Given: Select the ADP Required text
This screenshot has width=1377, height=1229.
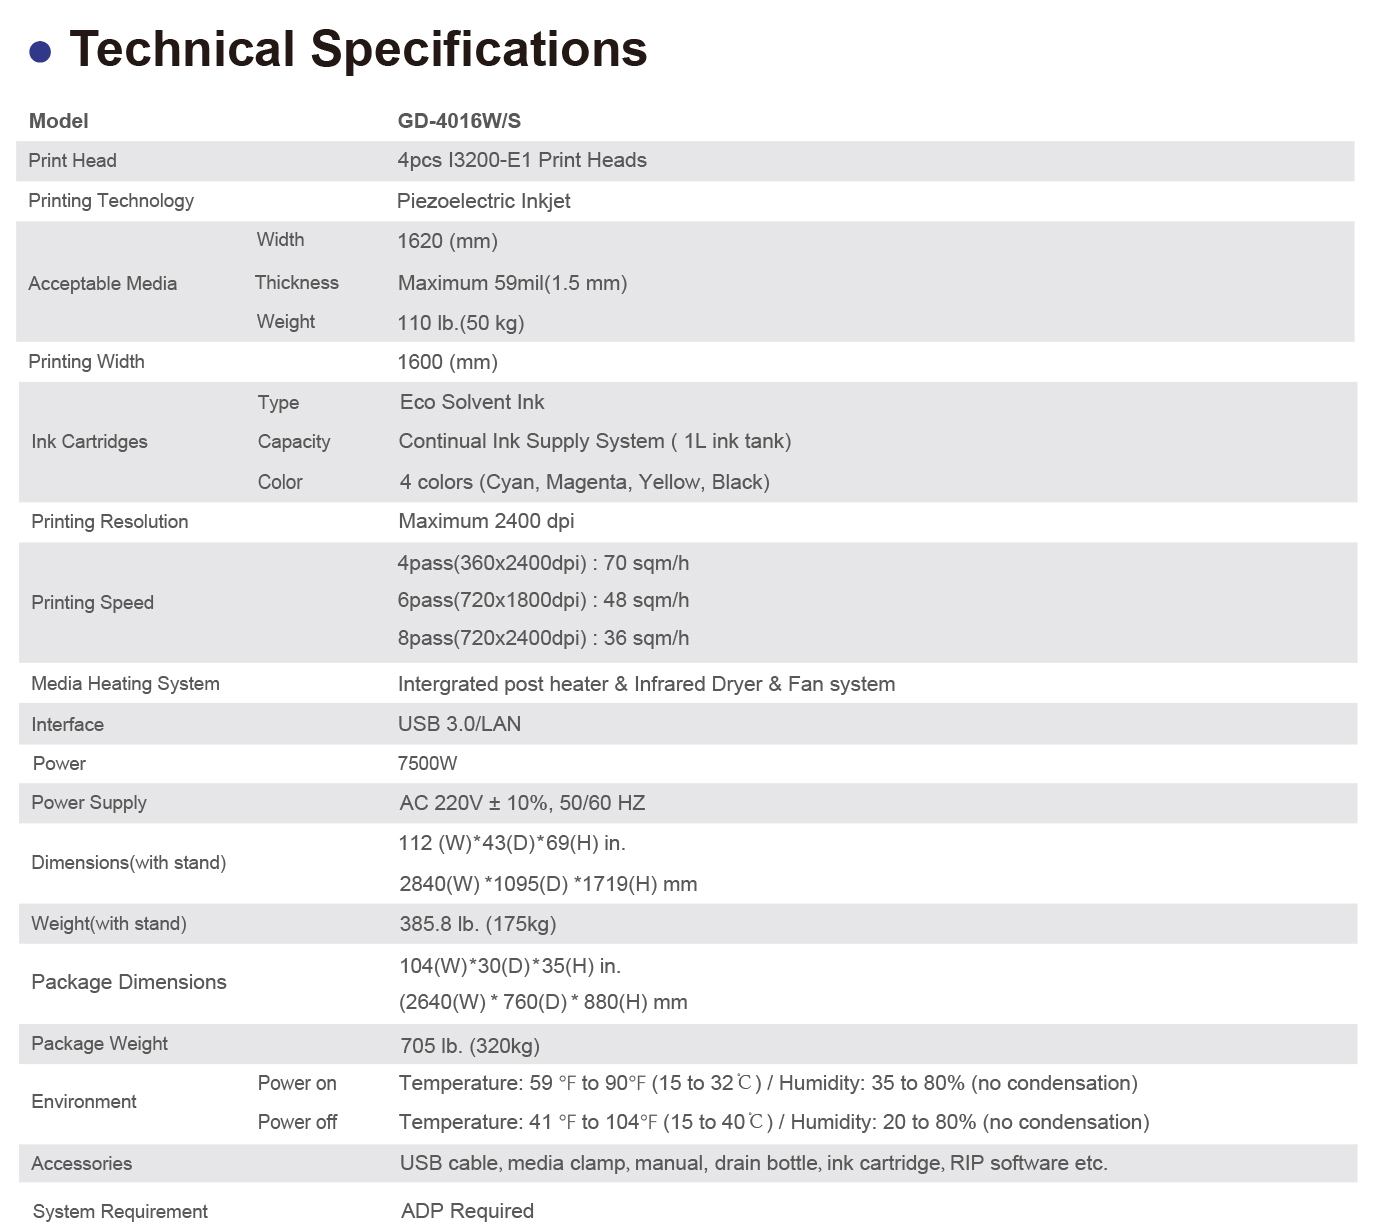Looking at the screenshot, I should [x=467, y=1211].
